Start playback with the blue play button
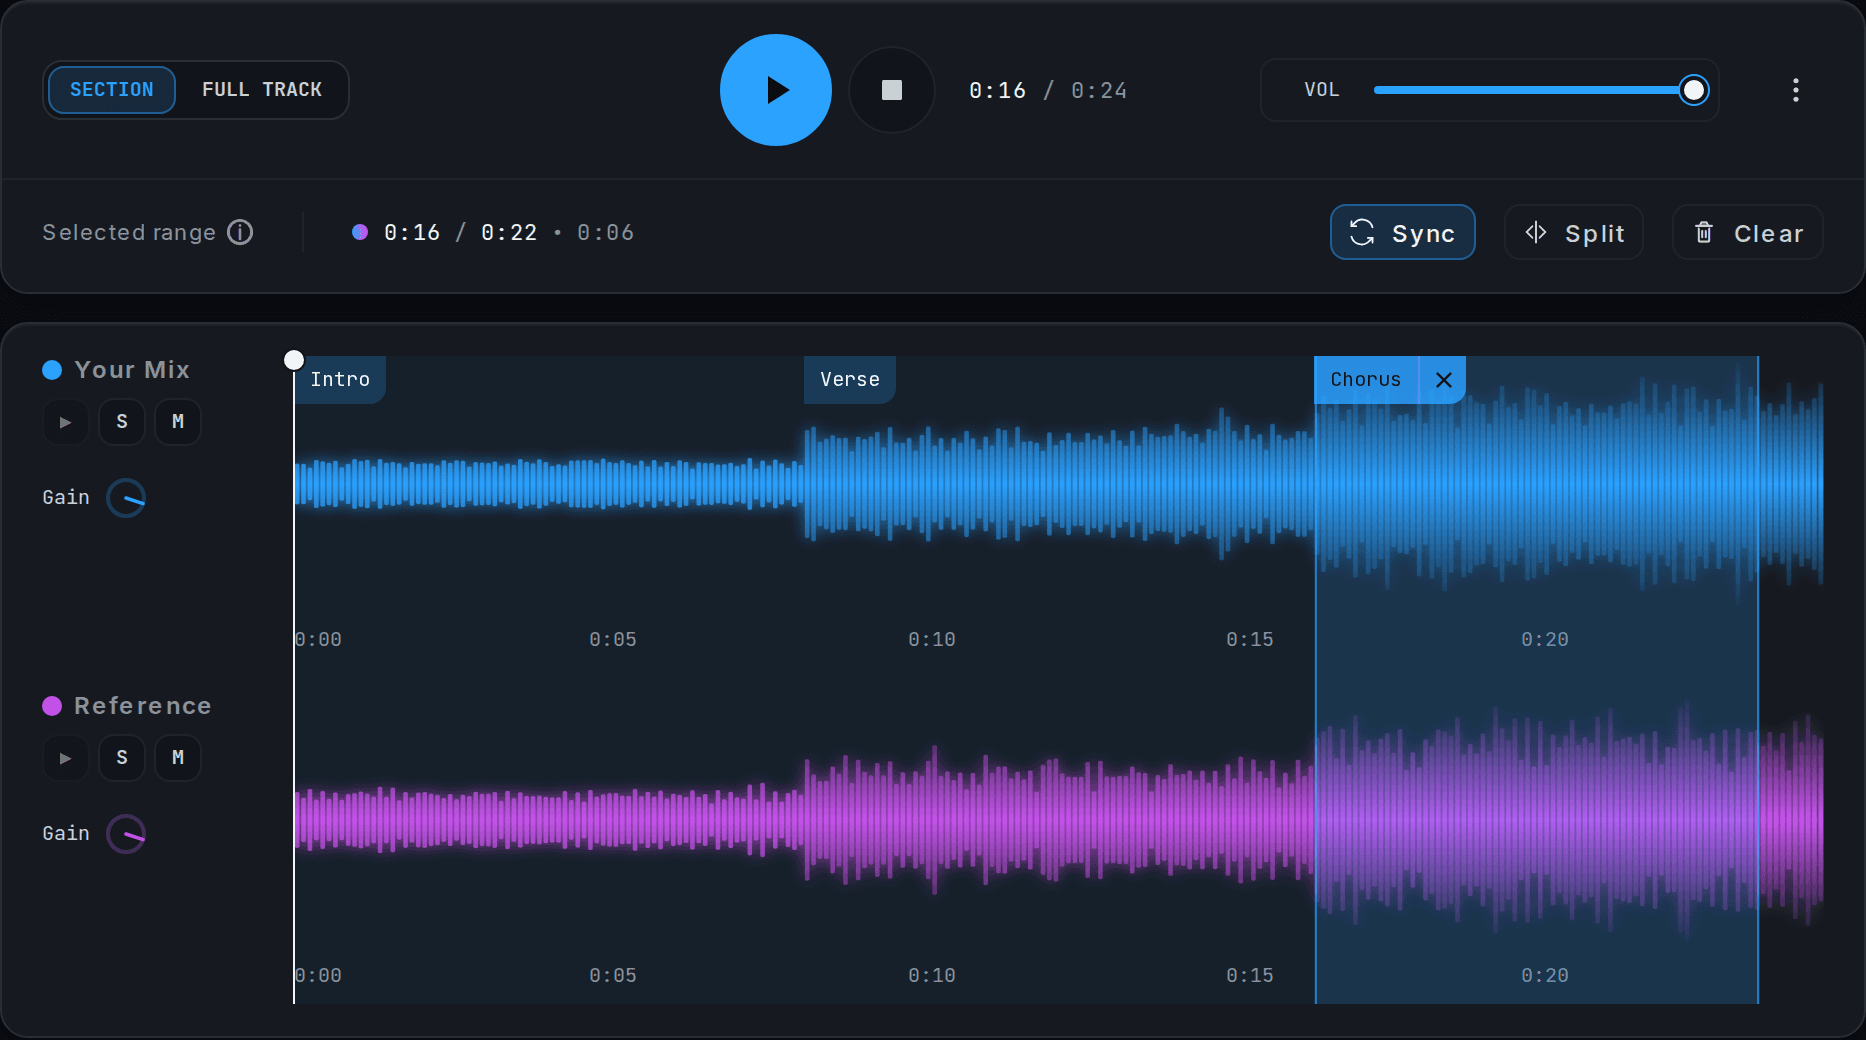1866x1040 pixels. (776, 90)
